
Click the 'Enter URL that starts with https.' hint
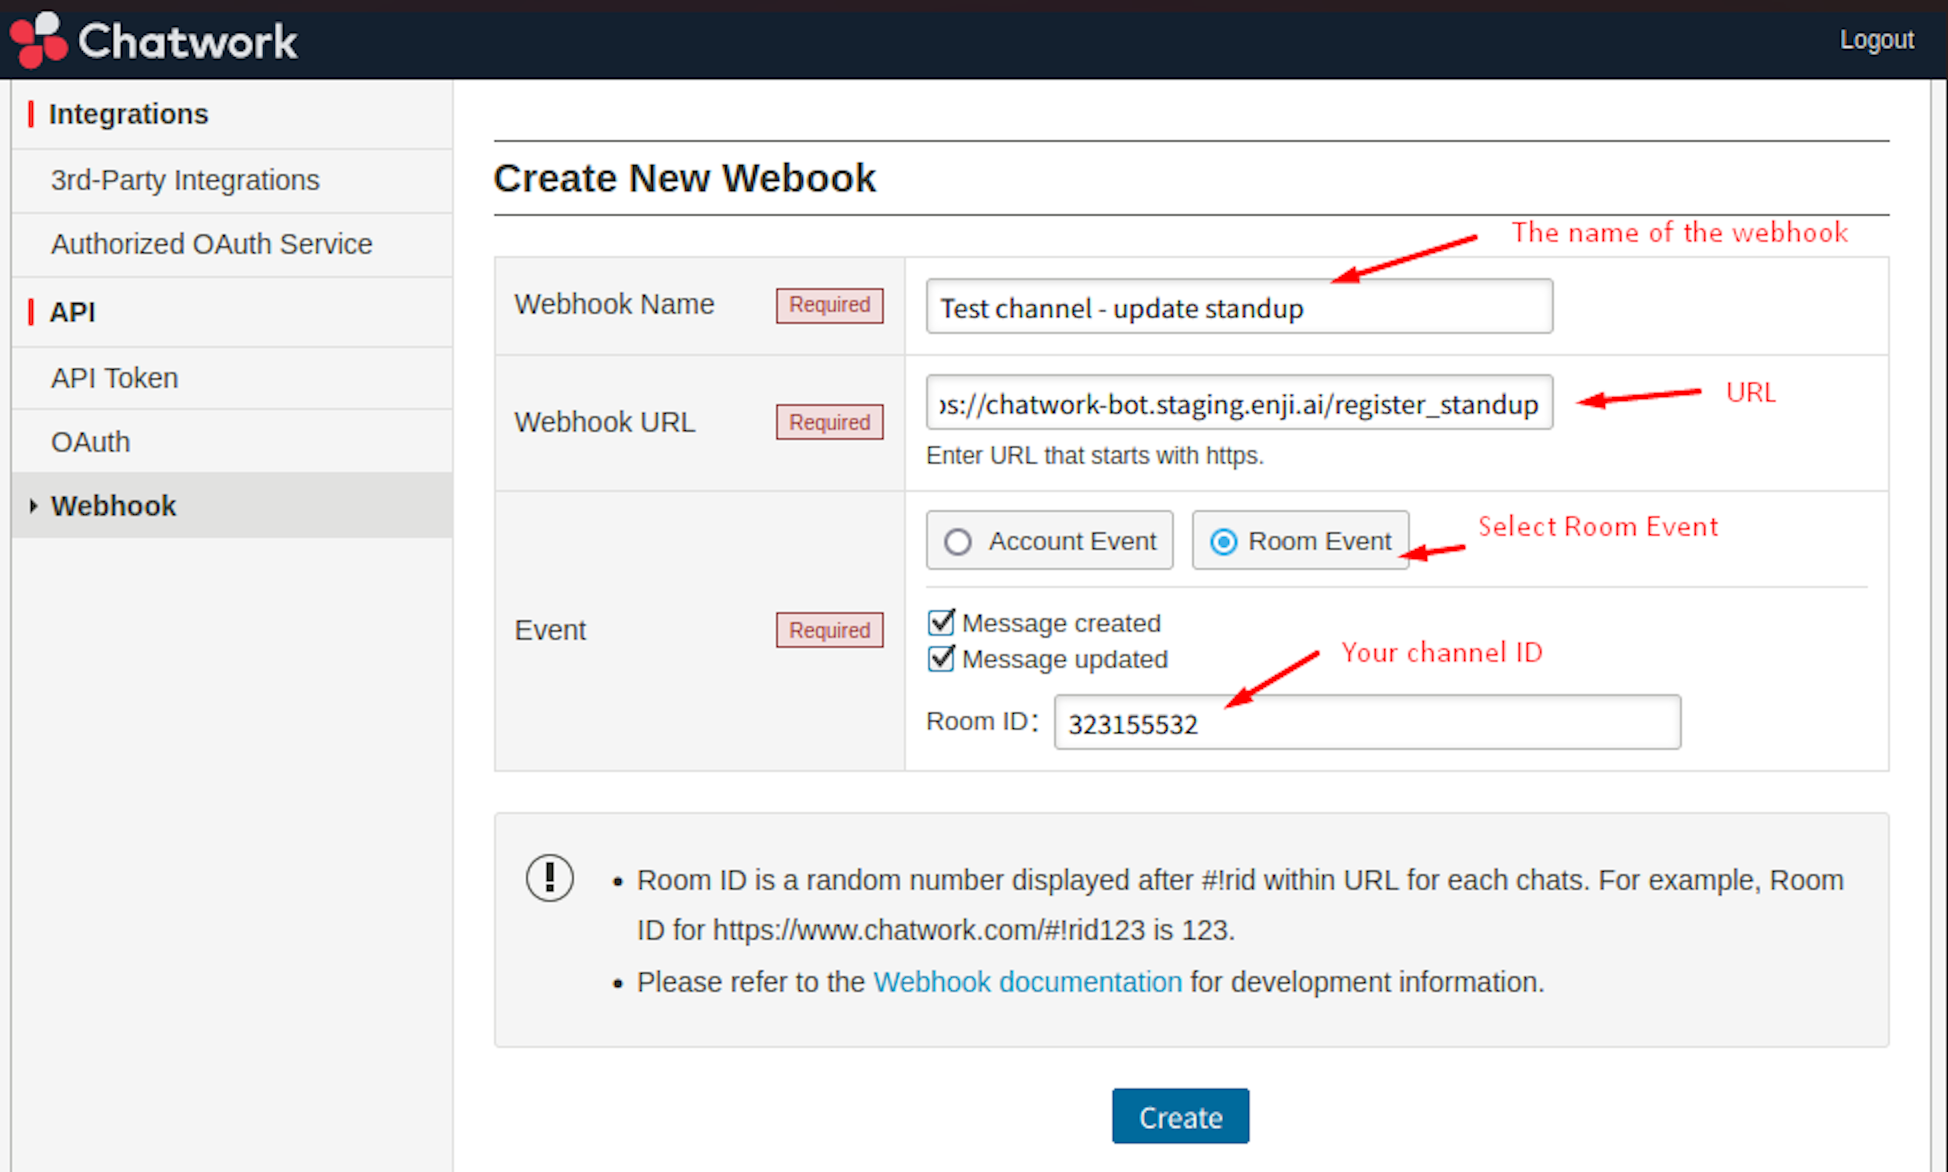1095,456
